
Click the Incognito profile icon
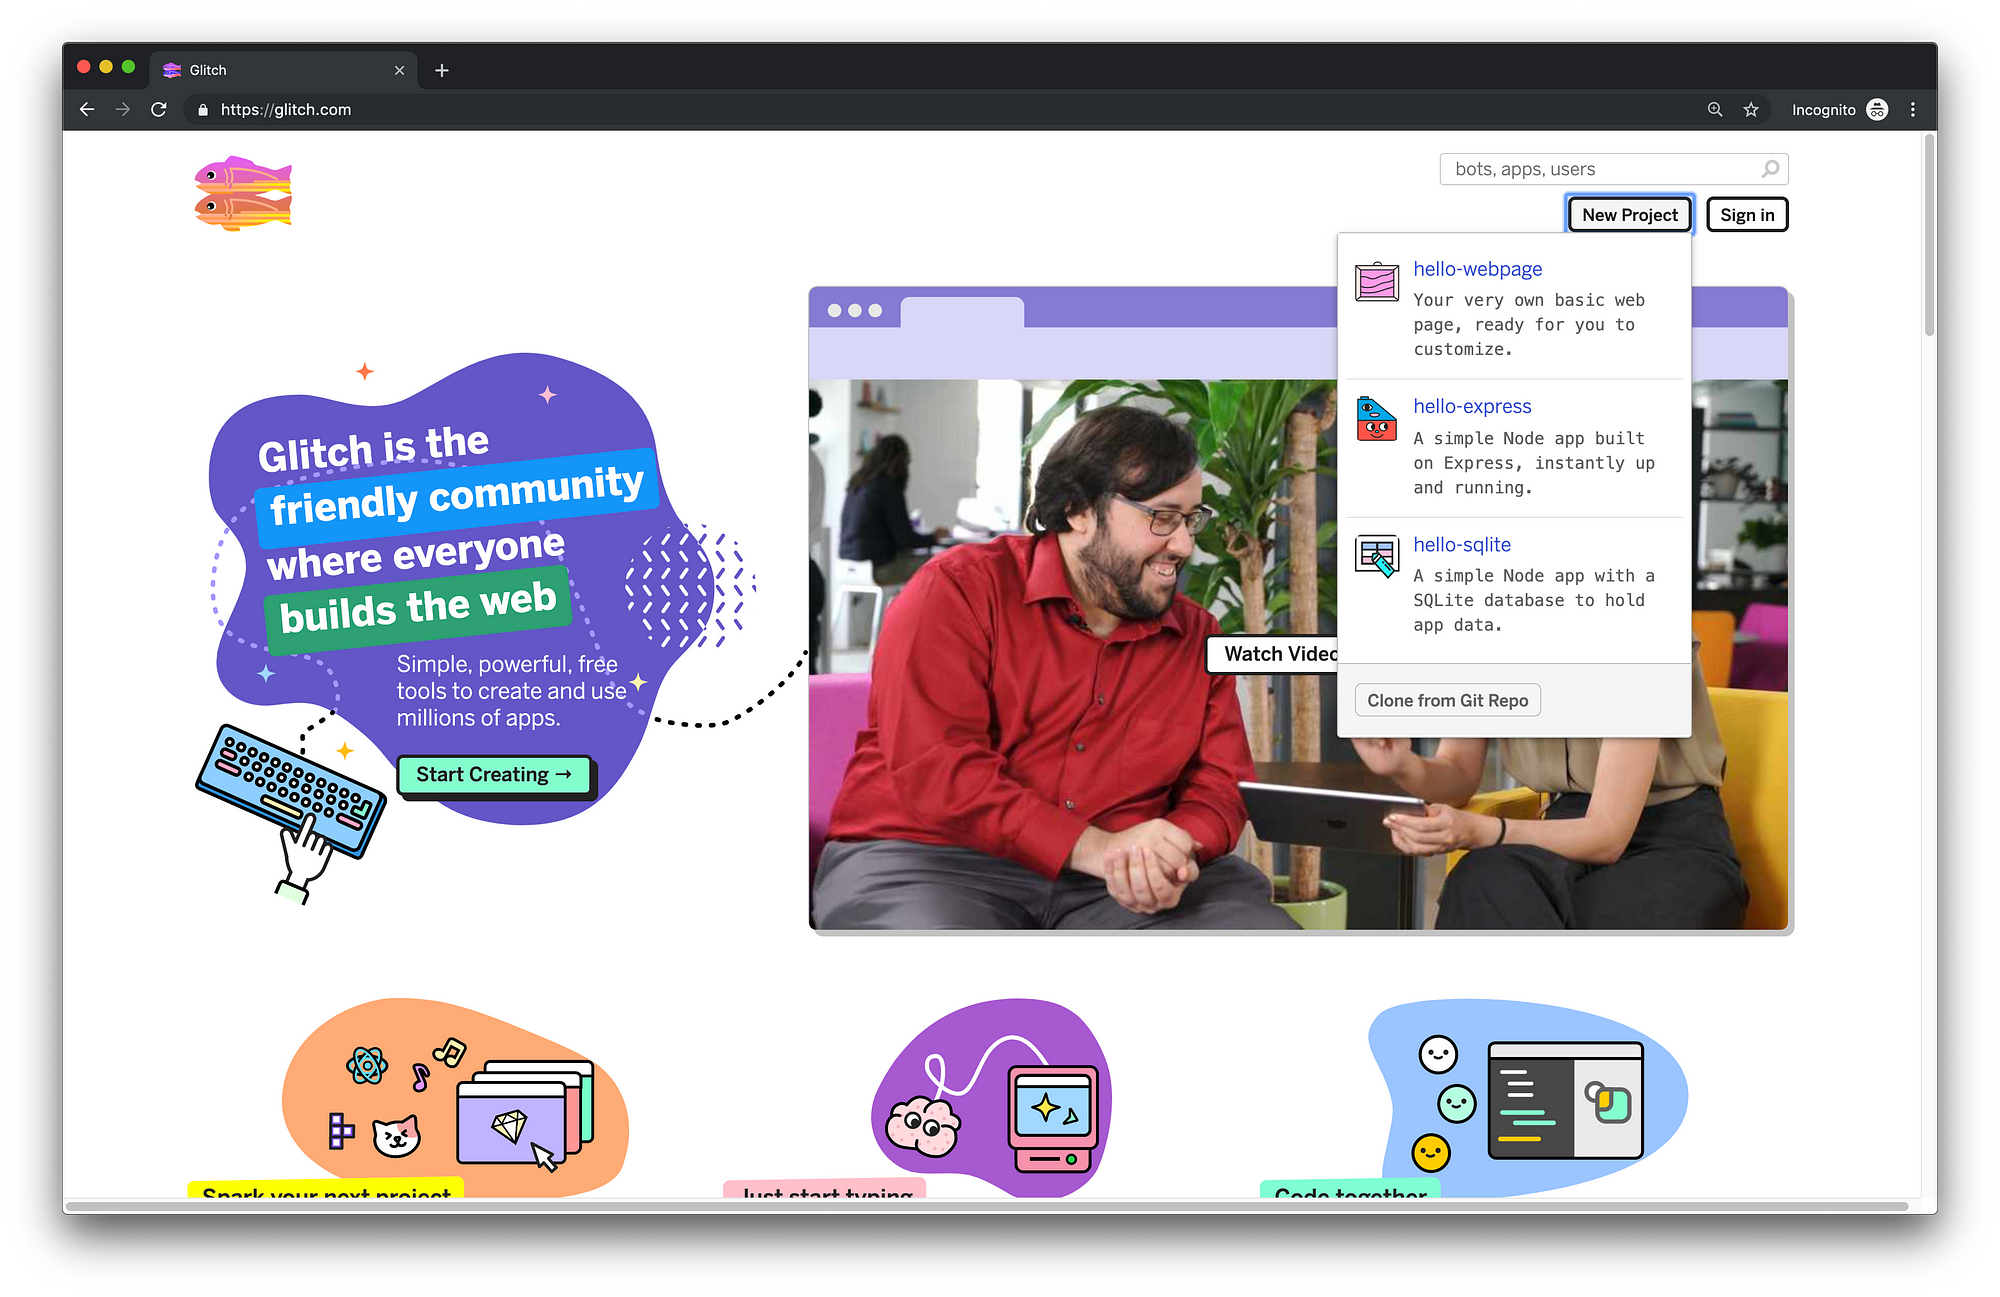tap(1877, 110)
